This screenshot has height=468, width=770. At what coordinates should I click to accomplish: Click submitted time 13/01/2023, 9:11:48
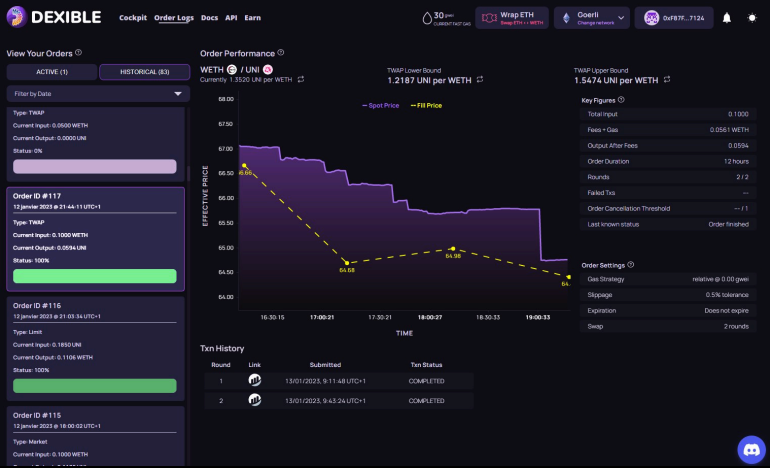pyautogui.click(x=325, y=381)
